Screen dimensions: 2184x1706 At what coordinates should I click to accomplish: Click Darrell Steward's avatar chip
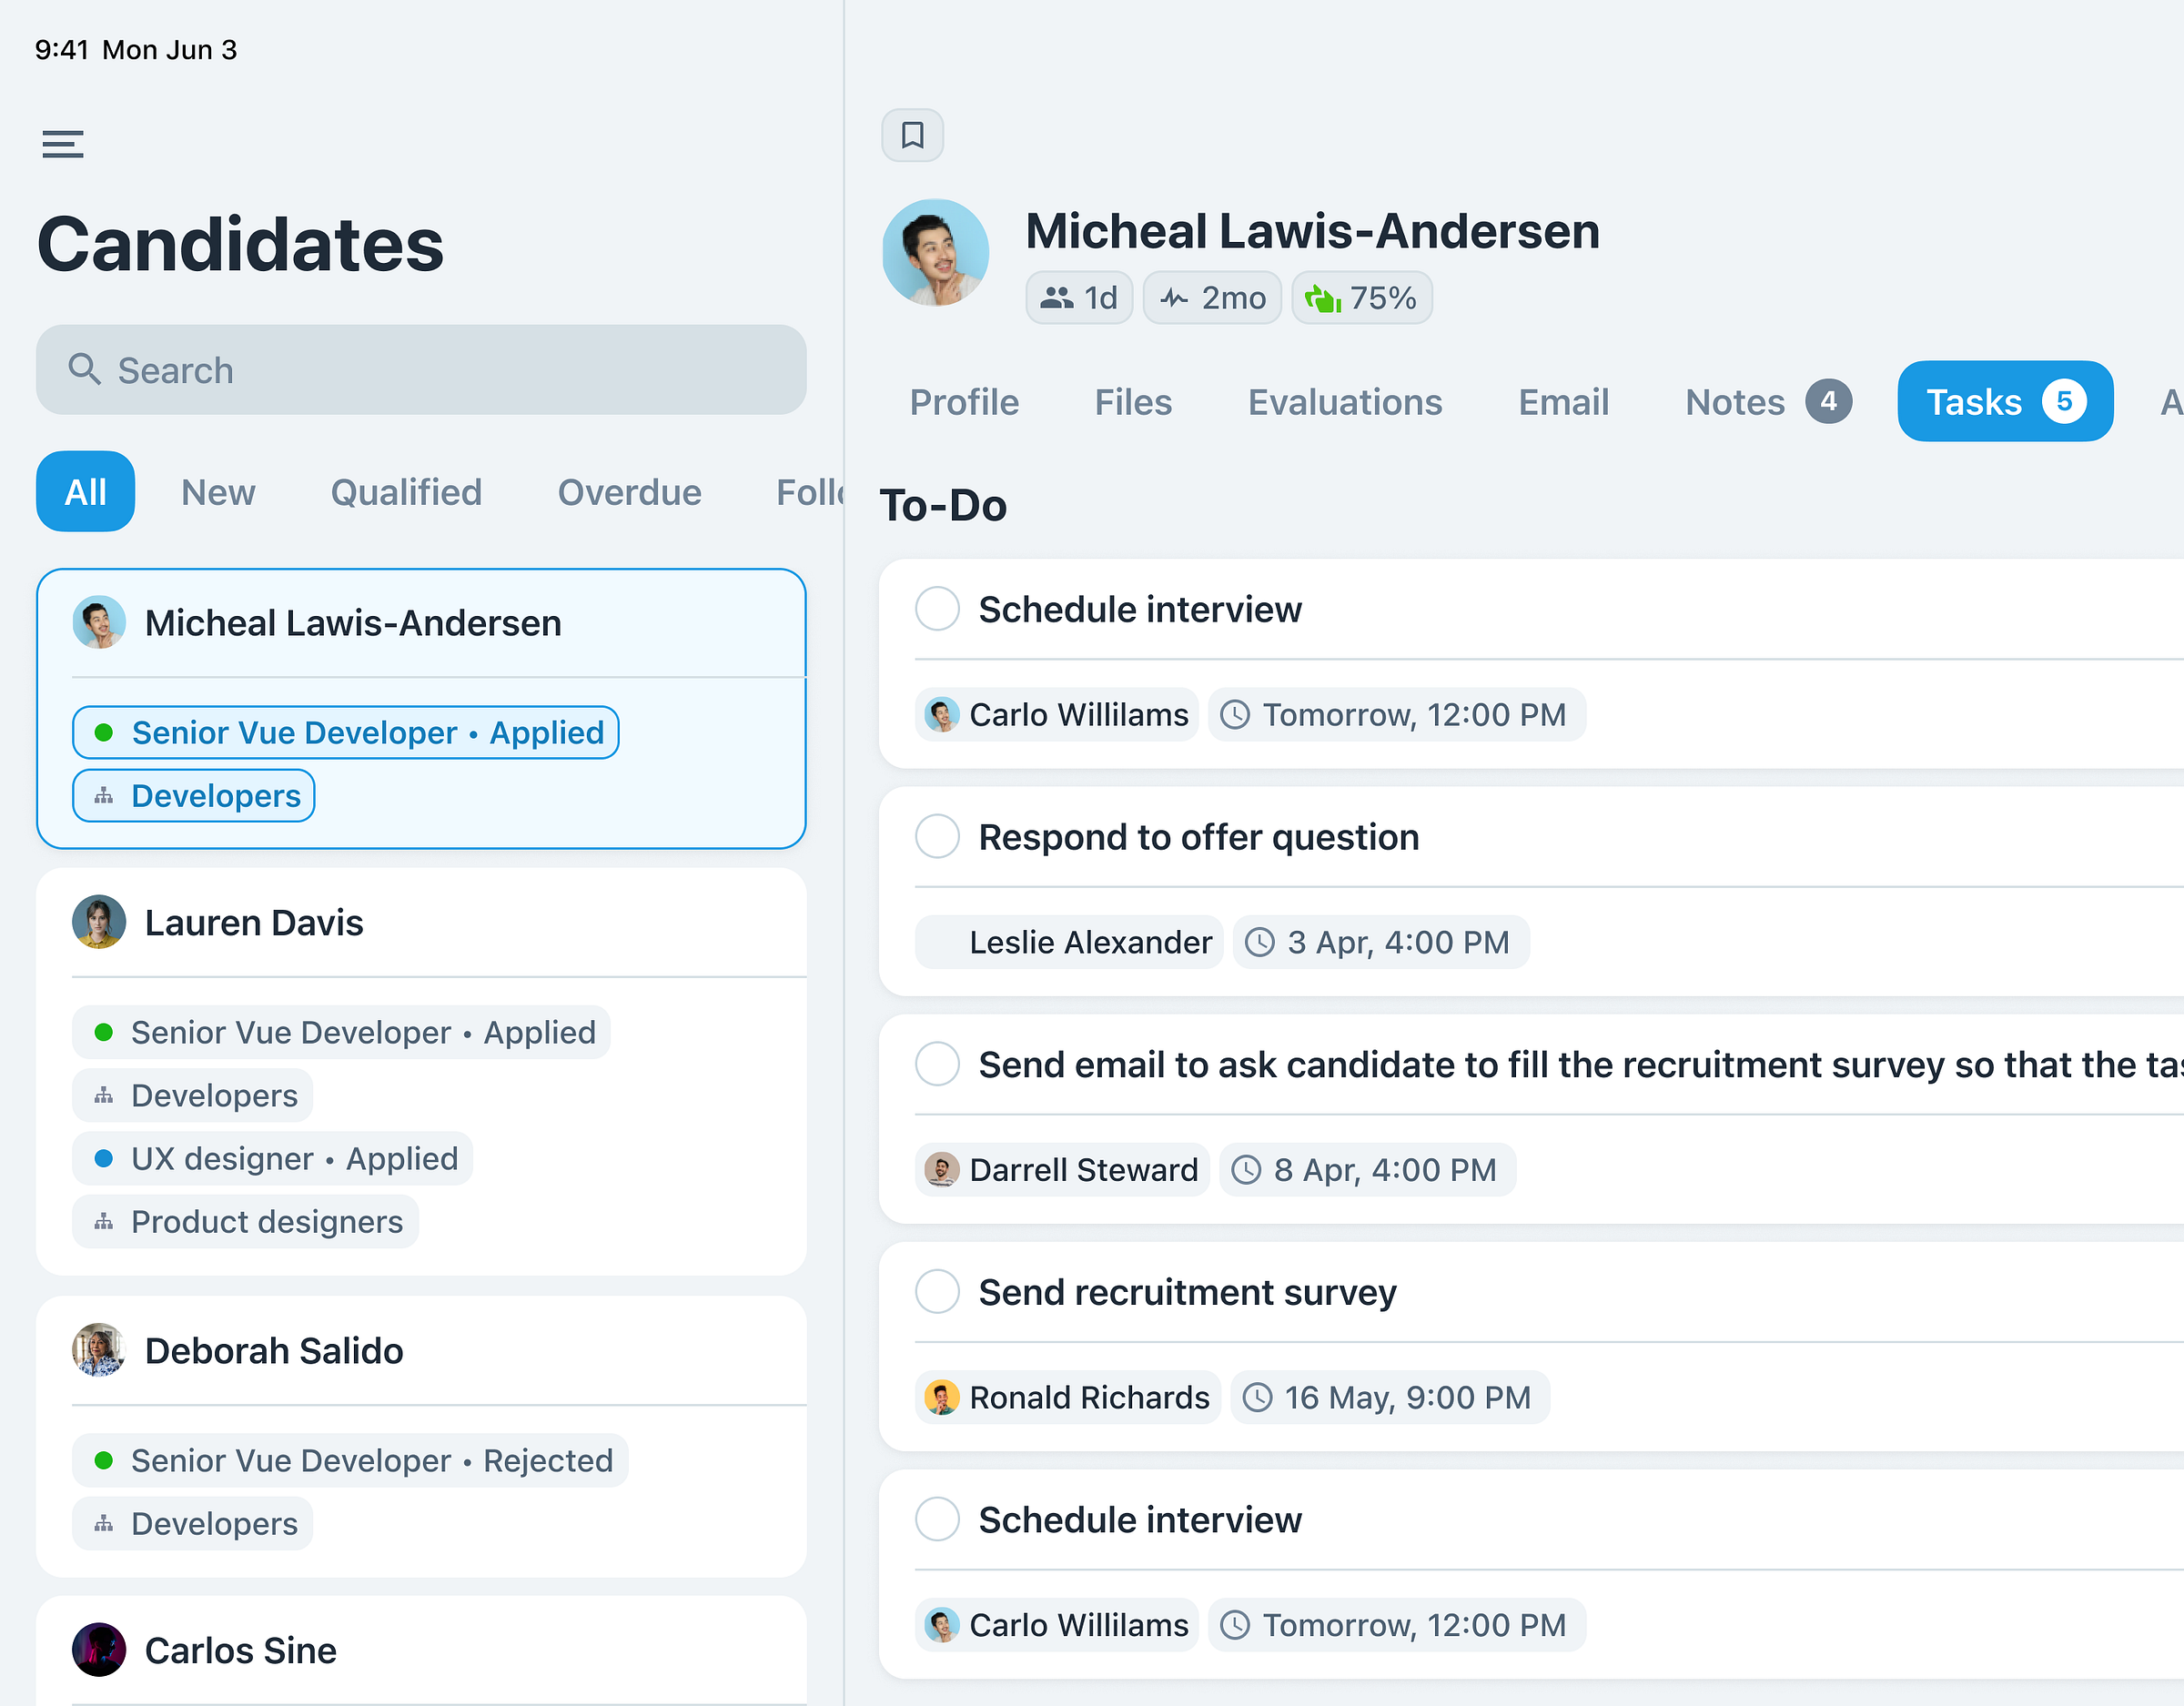click(x=941, y=1170)
